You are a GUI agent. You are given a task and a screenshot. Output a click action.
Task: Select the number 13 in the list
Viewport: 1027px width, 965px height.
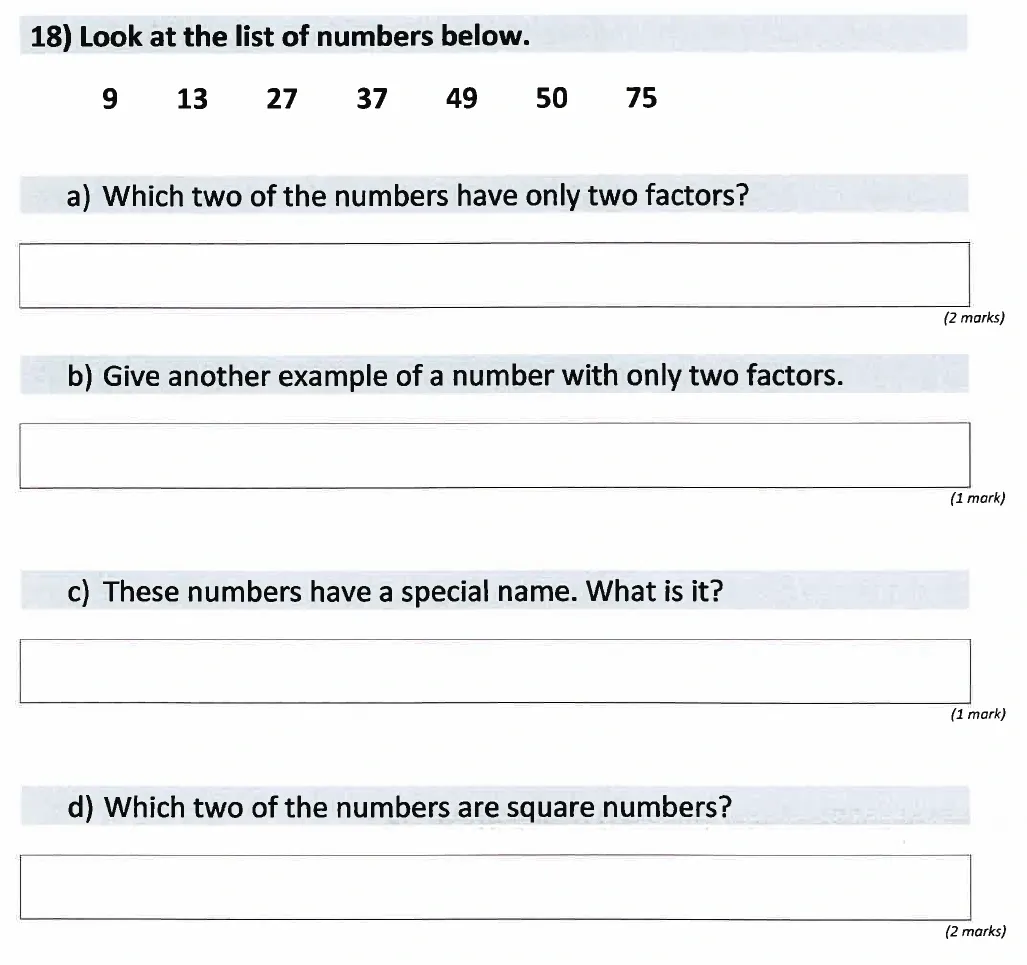(x=192, y=98)
